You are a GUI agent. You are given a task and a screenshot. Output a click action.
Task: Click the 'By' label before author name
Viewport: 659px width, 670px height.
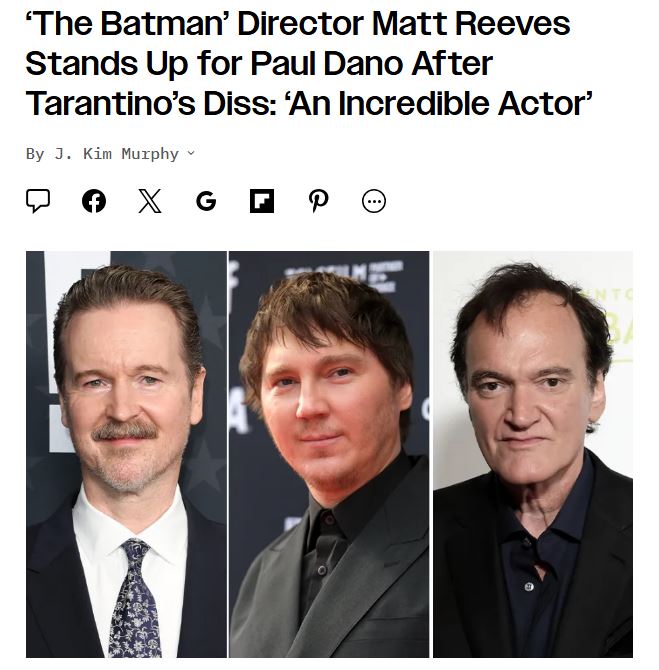pos(35,154)
